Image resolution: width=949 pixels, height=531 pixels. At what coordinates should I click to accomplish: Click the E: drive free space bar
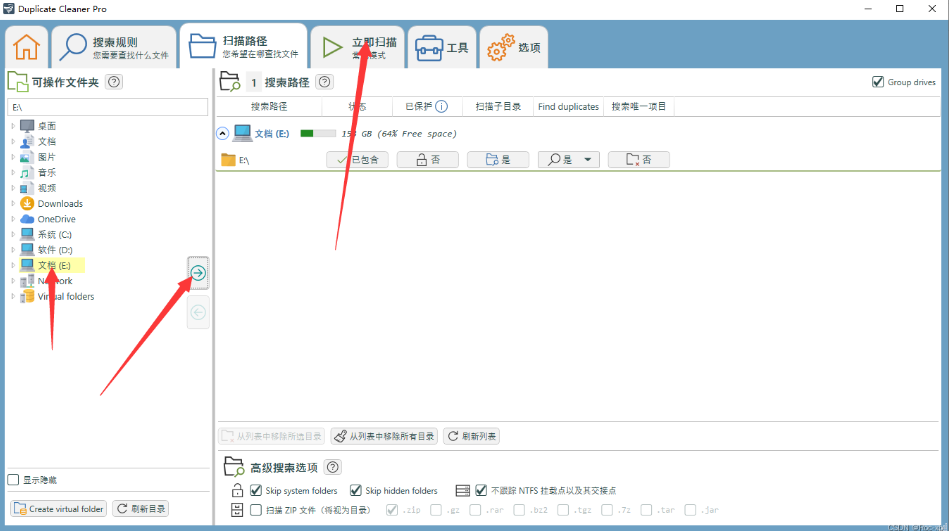(x=319, y=133)
